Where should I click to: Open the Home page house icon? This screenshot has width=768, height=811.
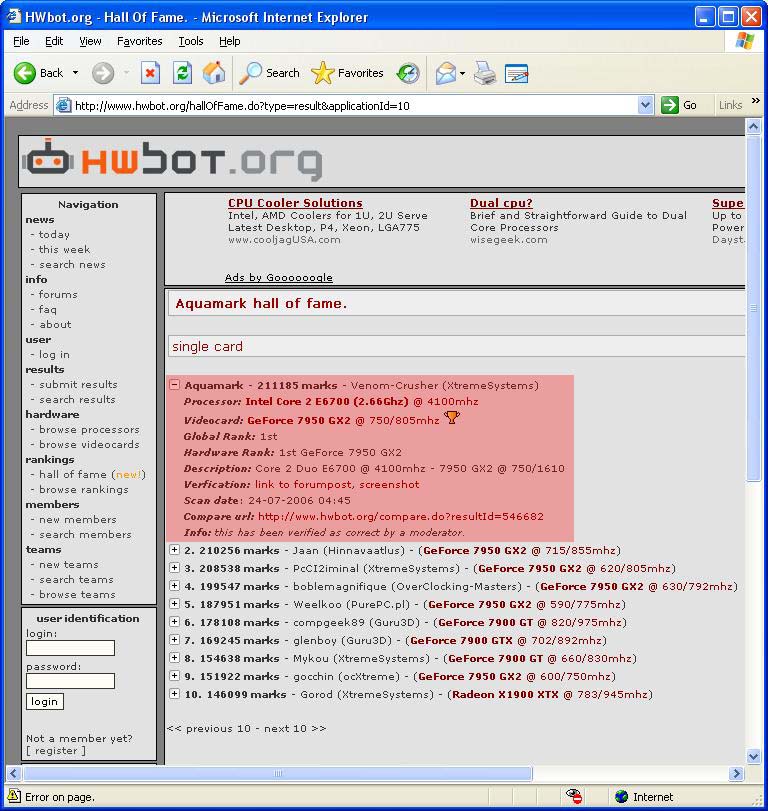click(x=214, y=72)
